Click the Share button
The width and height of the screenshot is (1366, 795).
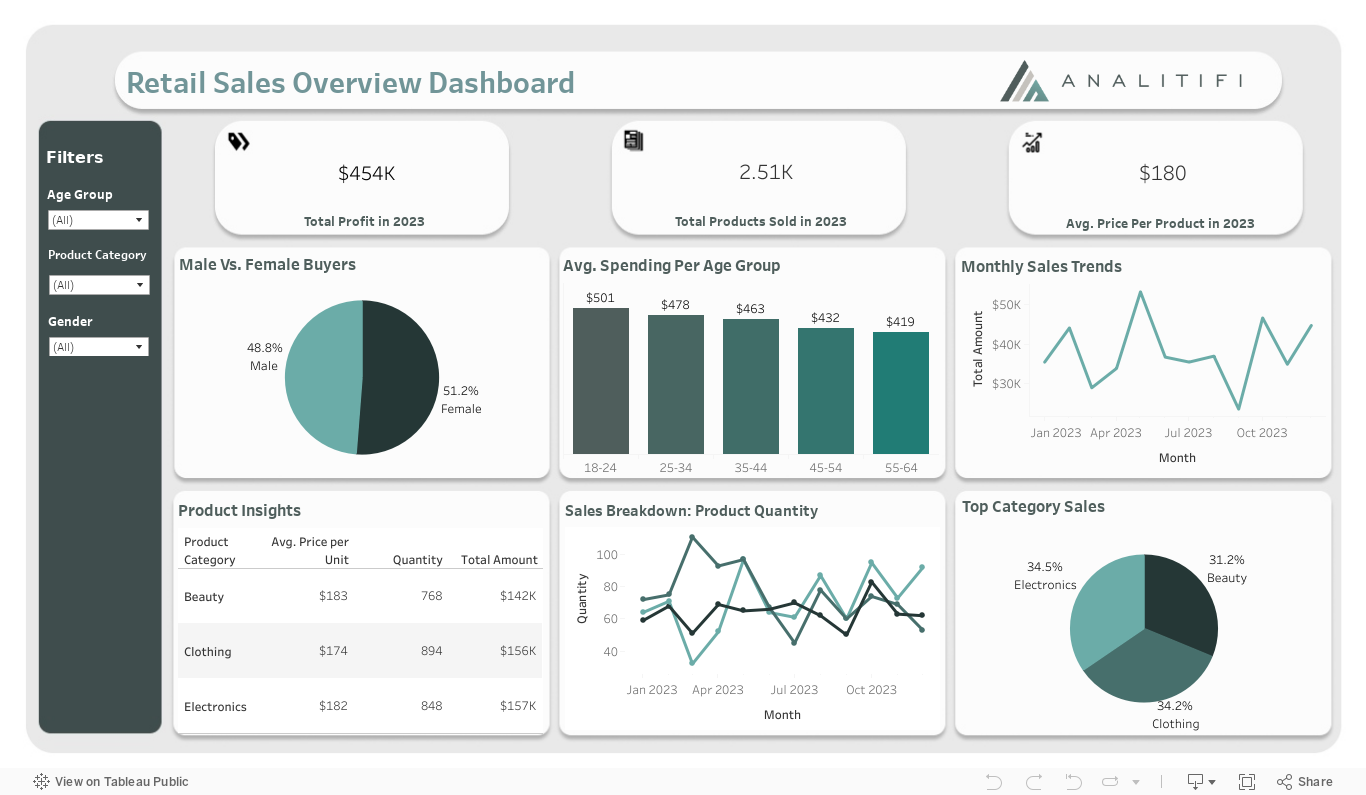pos(1305,782)
